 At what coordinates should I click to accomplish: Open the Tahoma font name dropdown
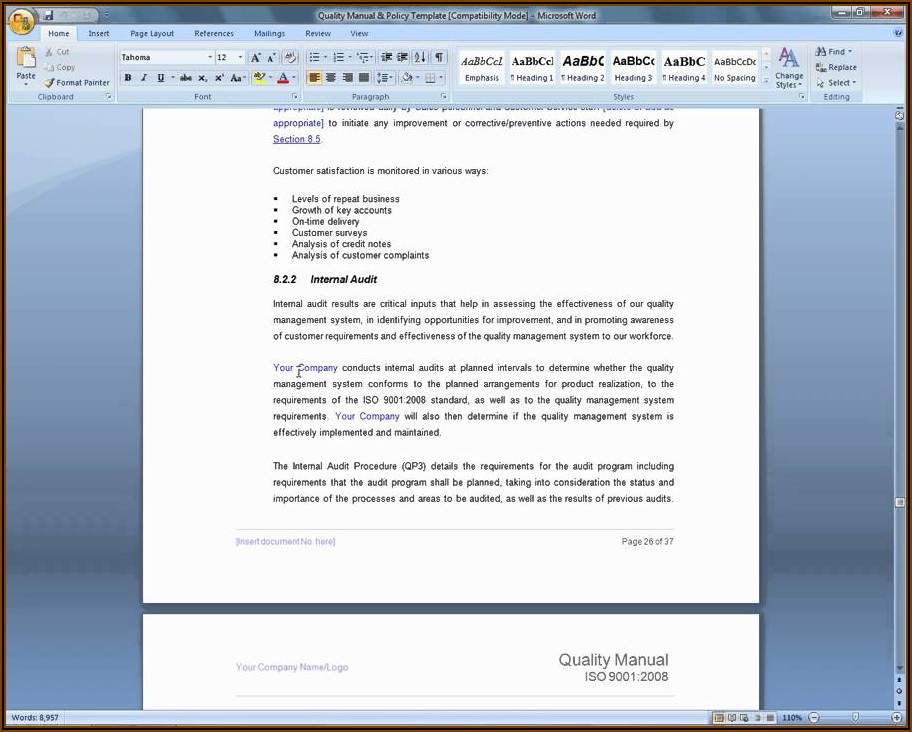point(210,58)
